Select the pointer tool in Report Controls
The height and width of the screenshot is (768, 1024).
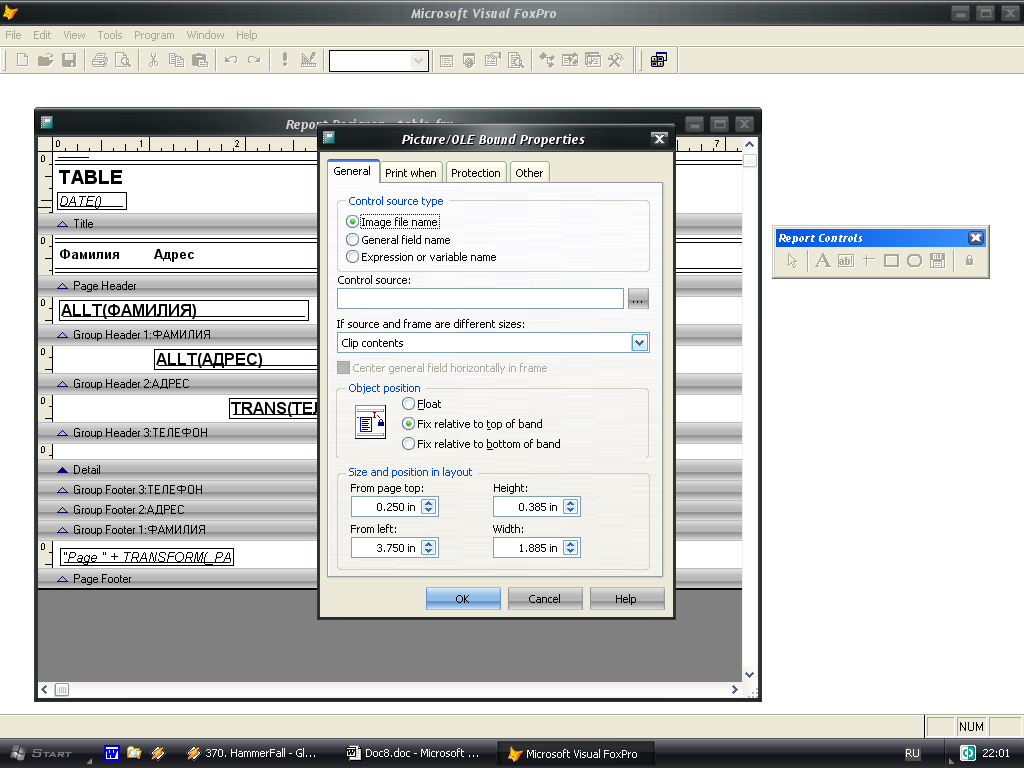click(x=792, y=261)
